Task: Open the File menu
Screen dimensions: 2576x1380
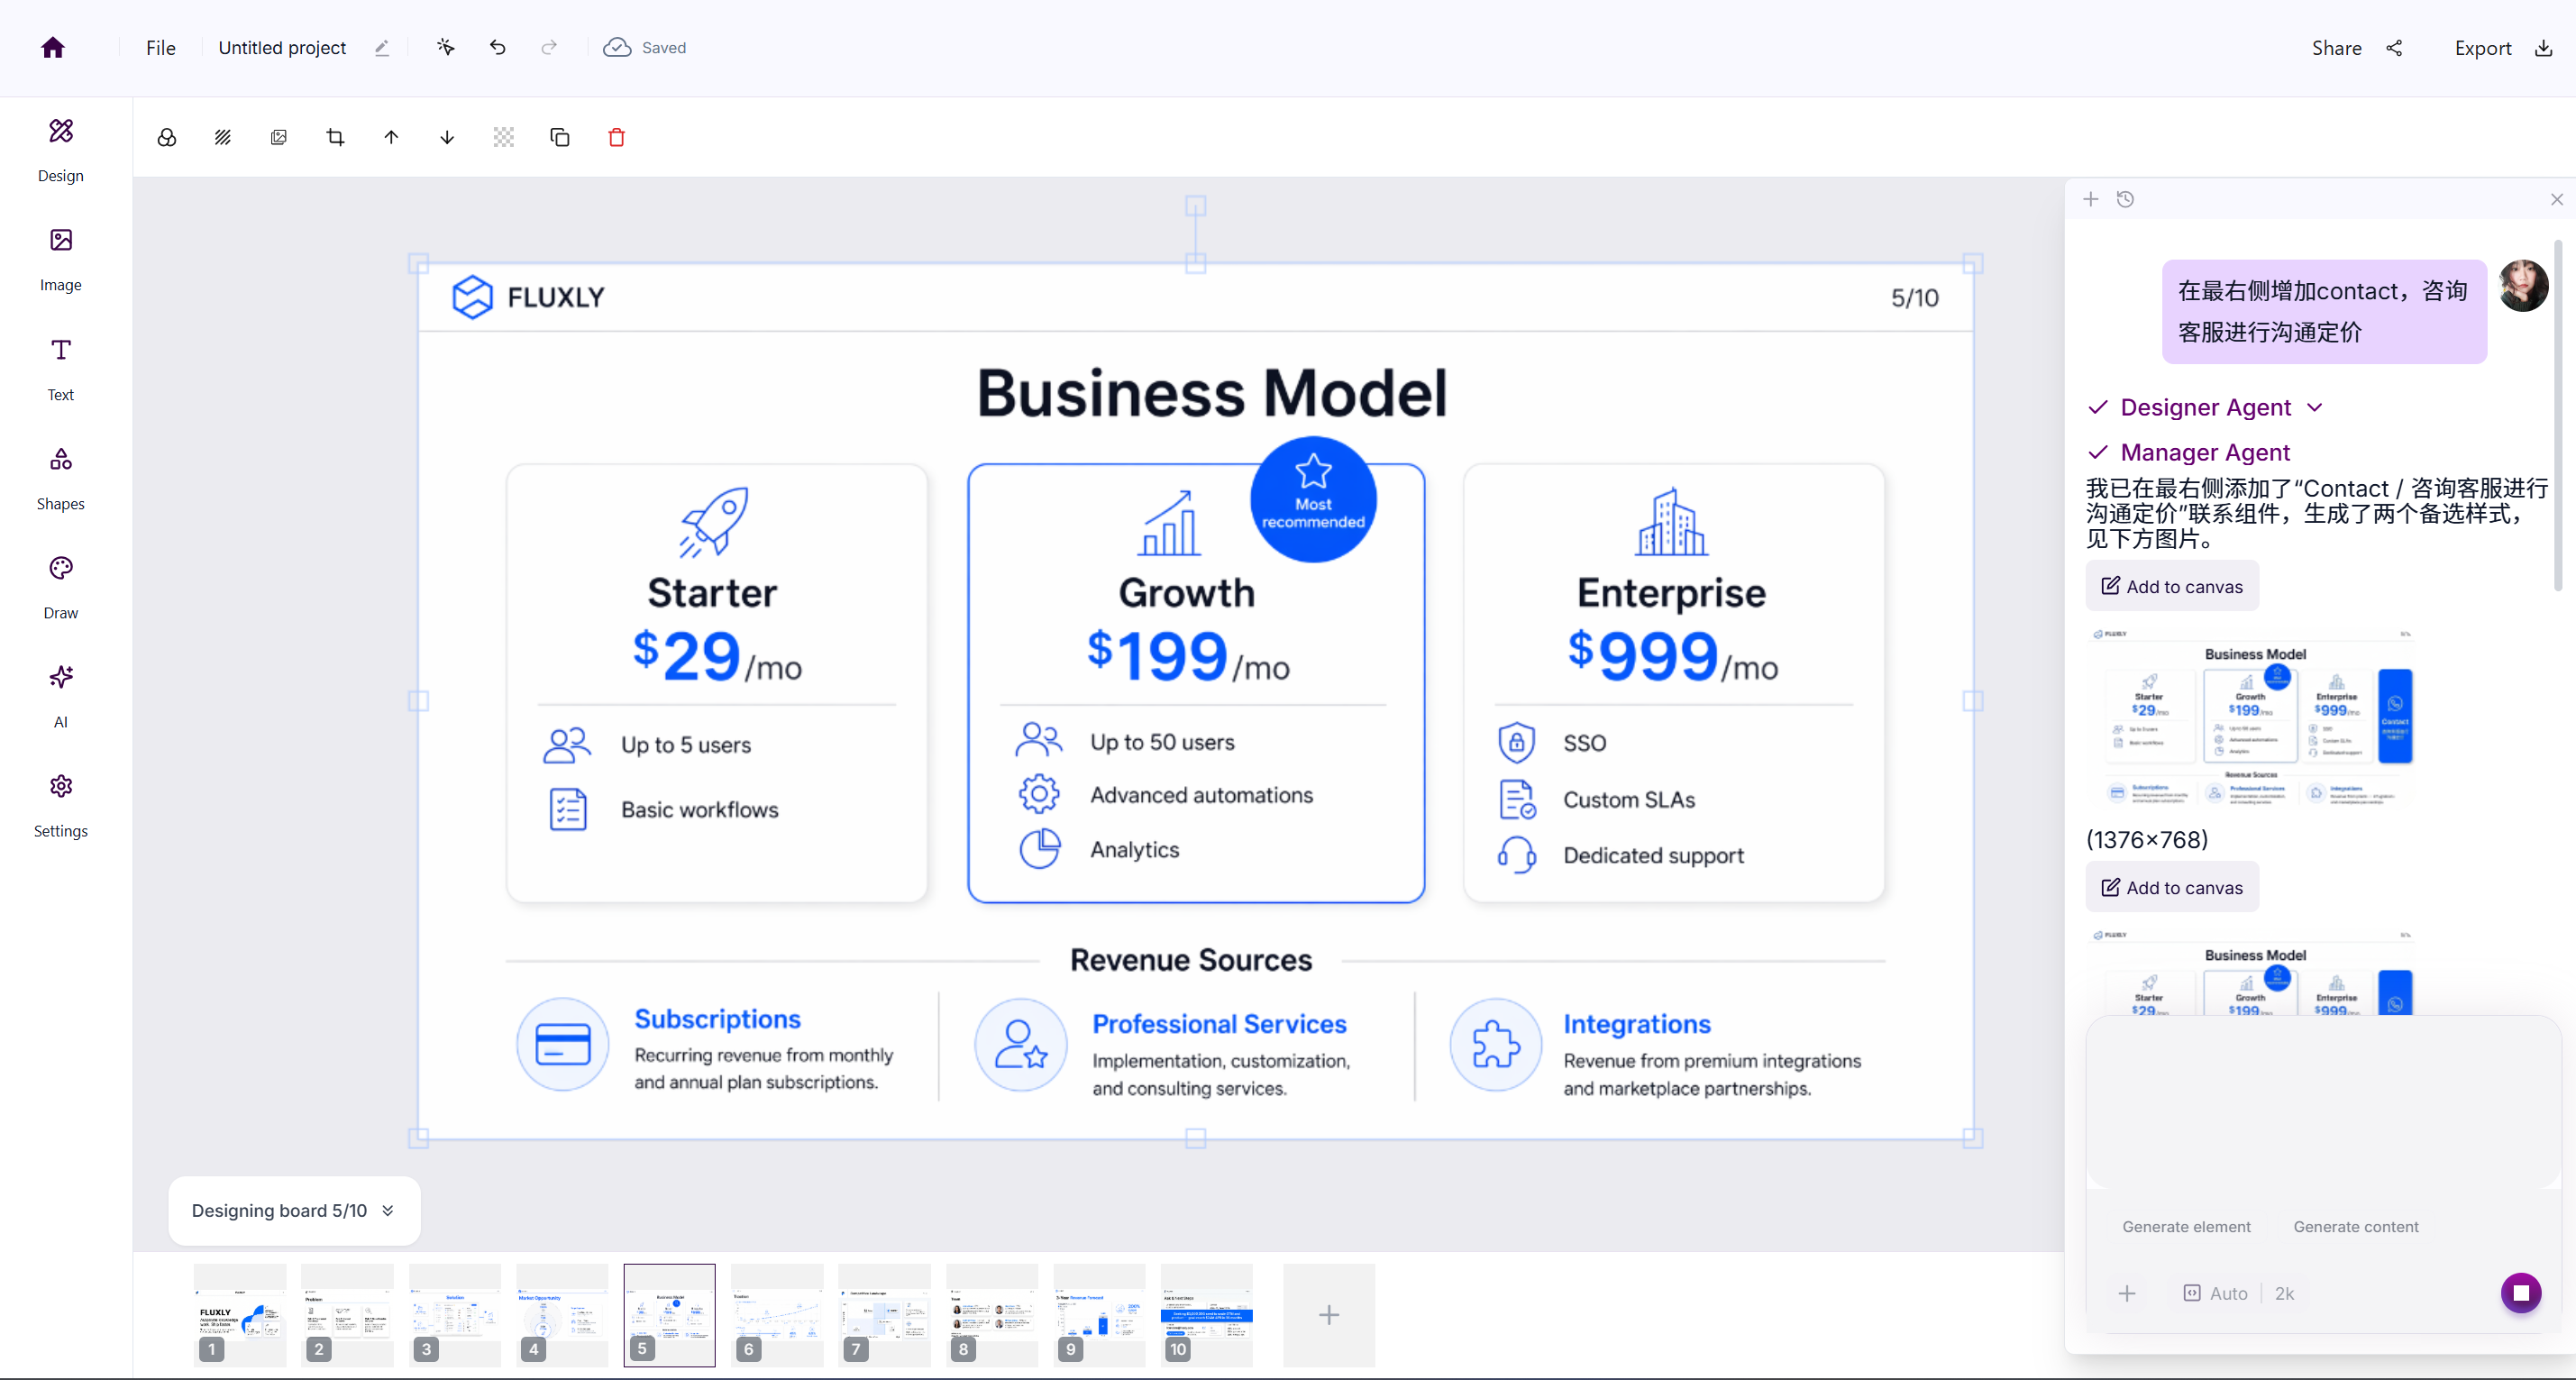Action: tap(160, 48)
